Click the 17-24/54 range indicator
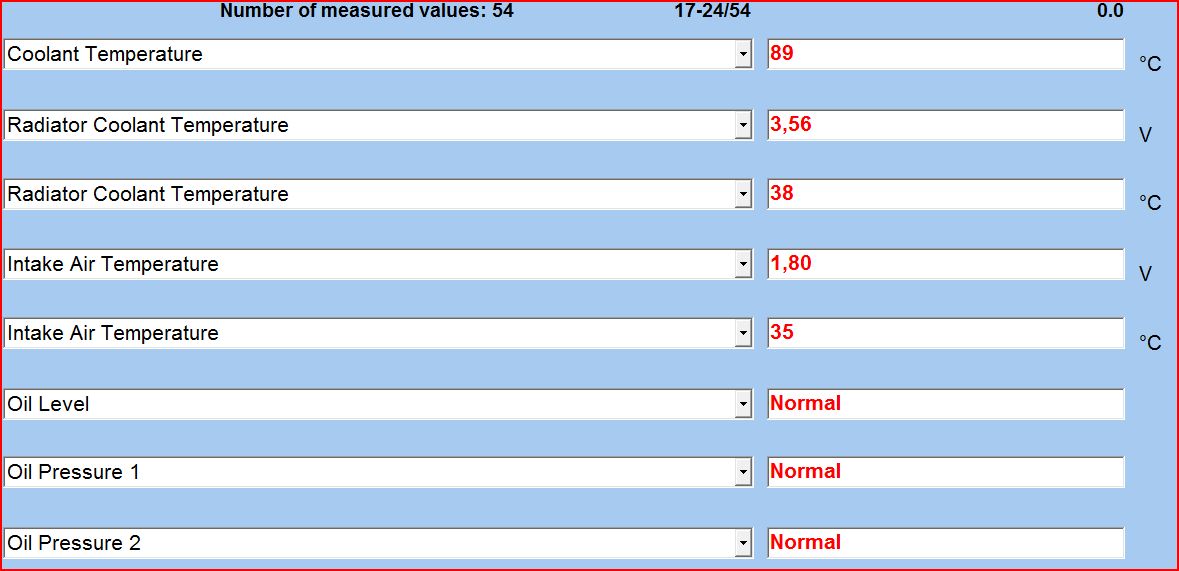Viewport: 1179px width, 571px height. [x=713, y=11]
